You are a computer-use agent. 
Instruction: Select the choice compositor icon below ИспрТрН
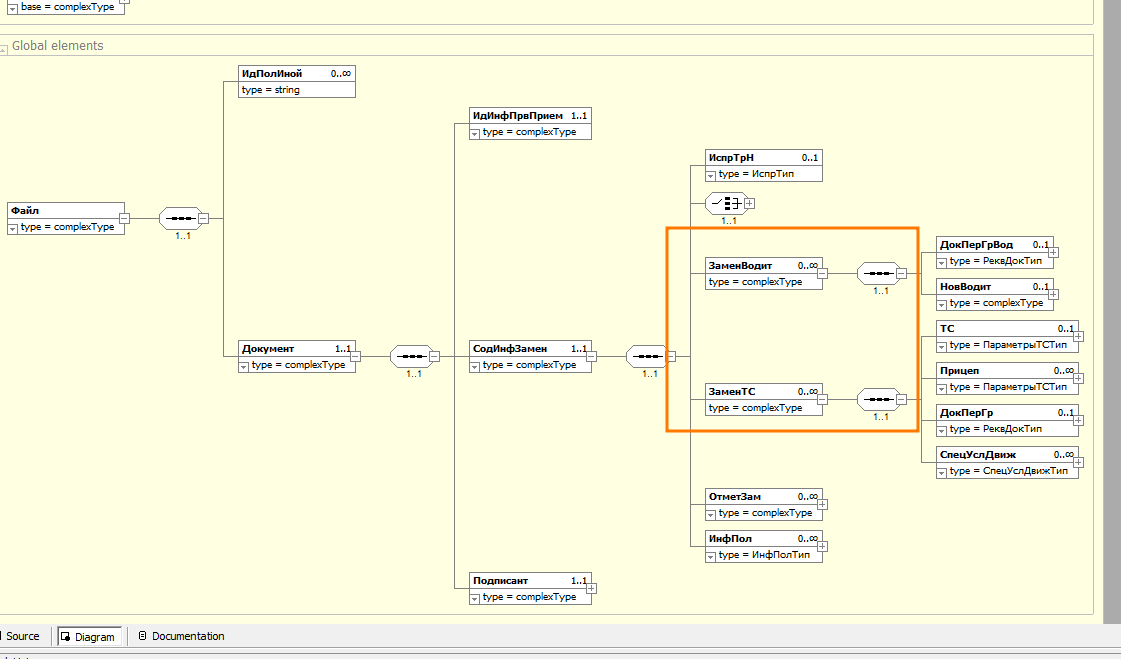point(726,204)
